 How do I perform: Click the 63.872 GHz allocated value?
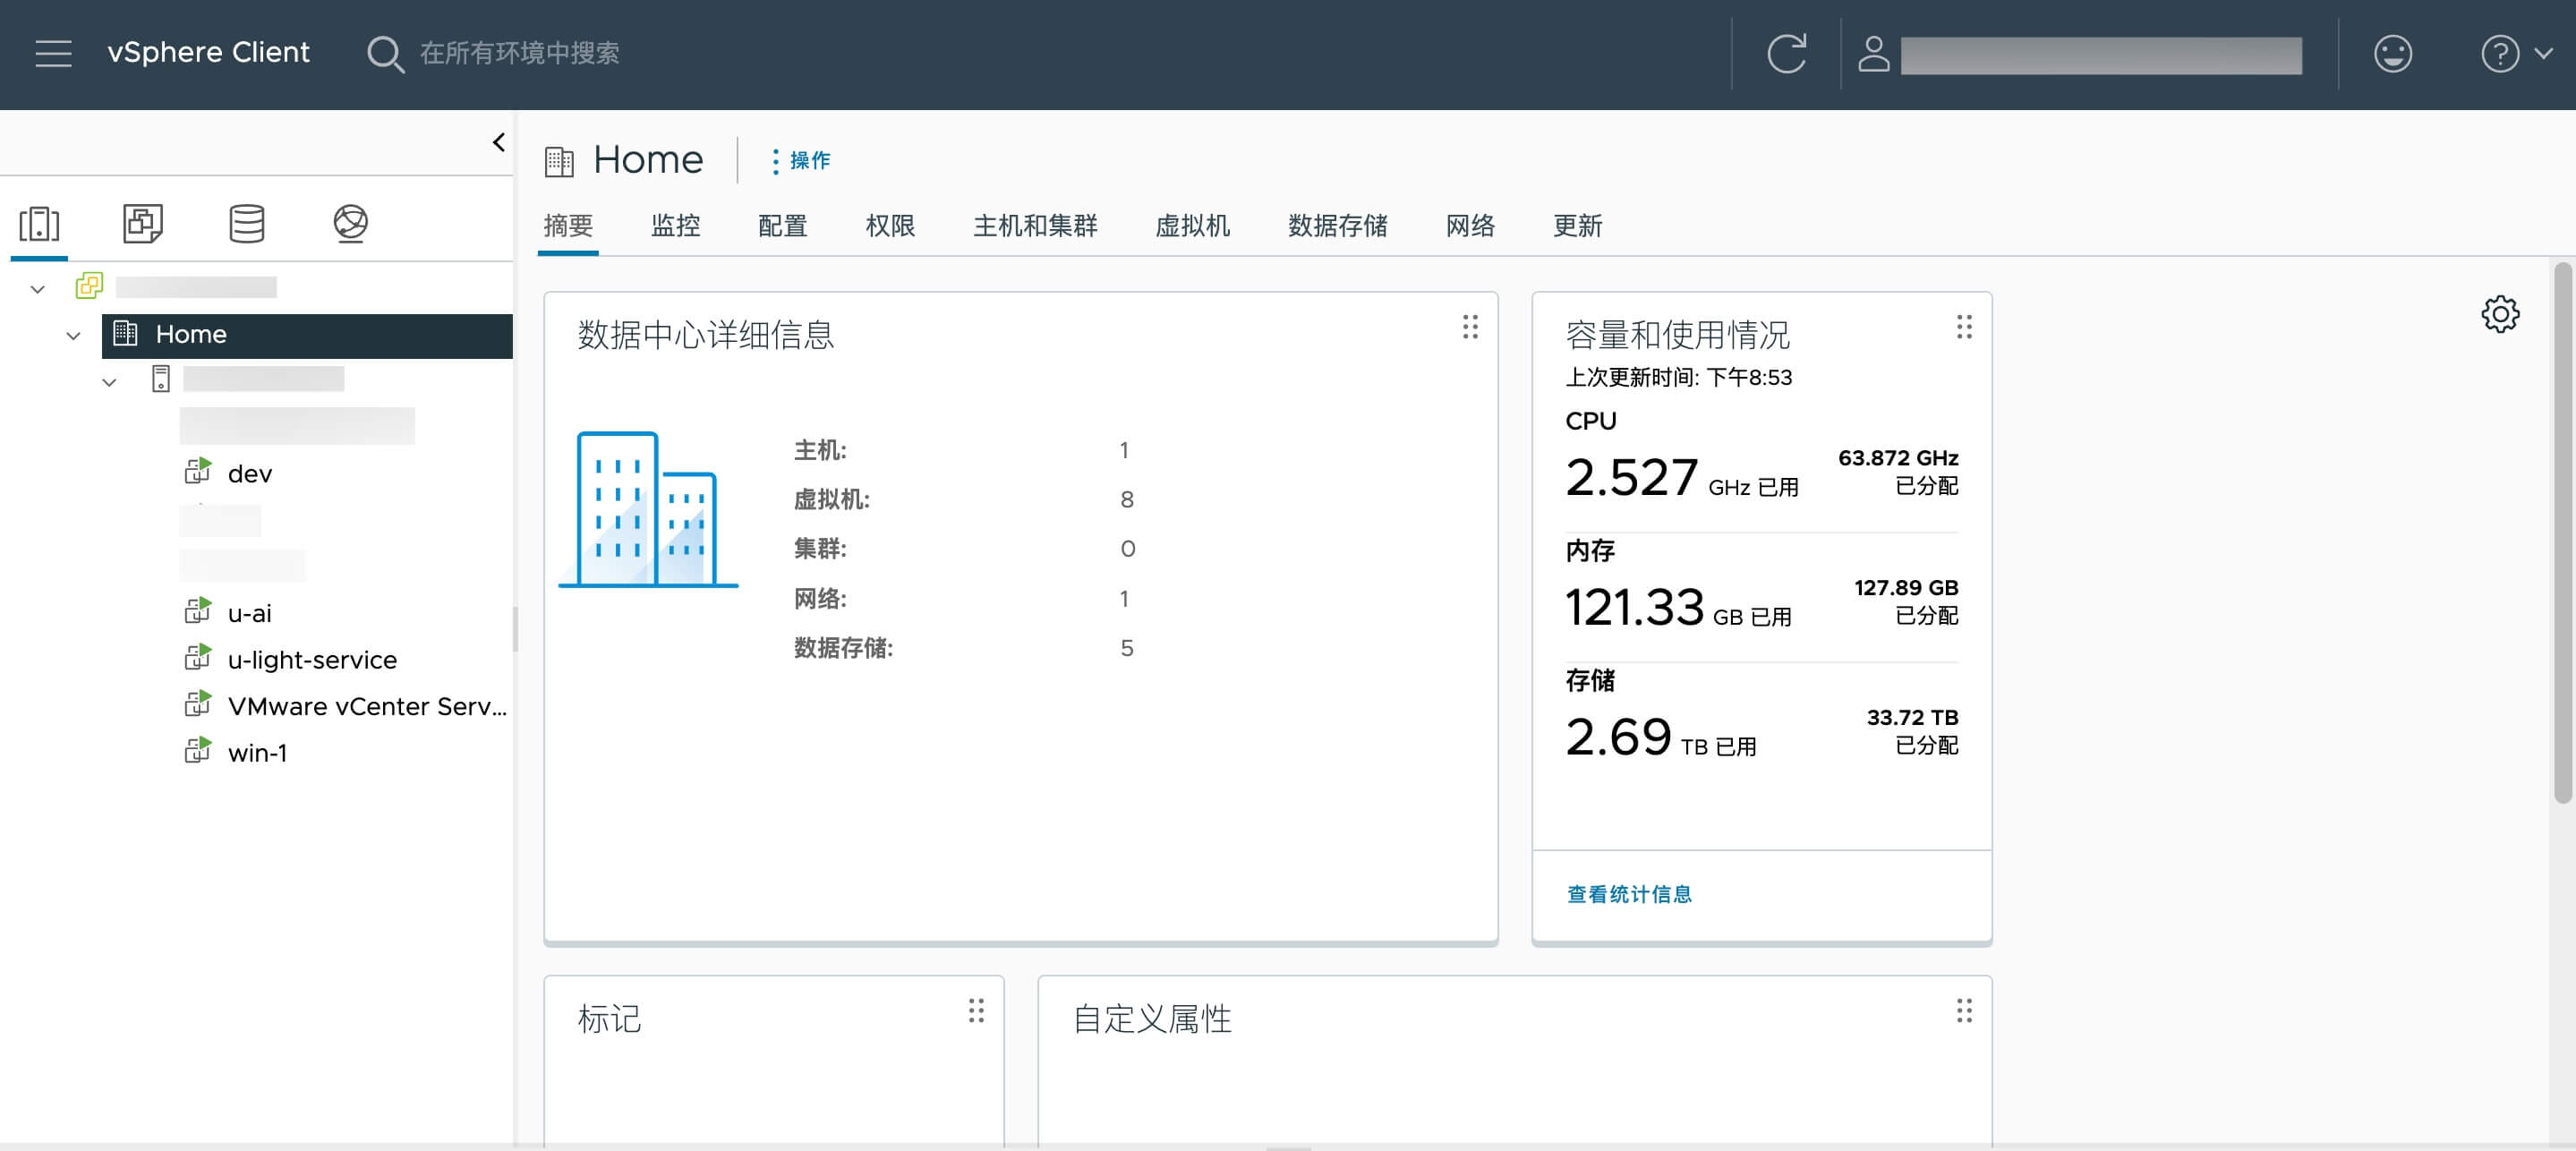tap(1897, 458)
